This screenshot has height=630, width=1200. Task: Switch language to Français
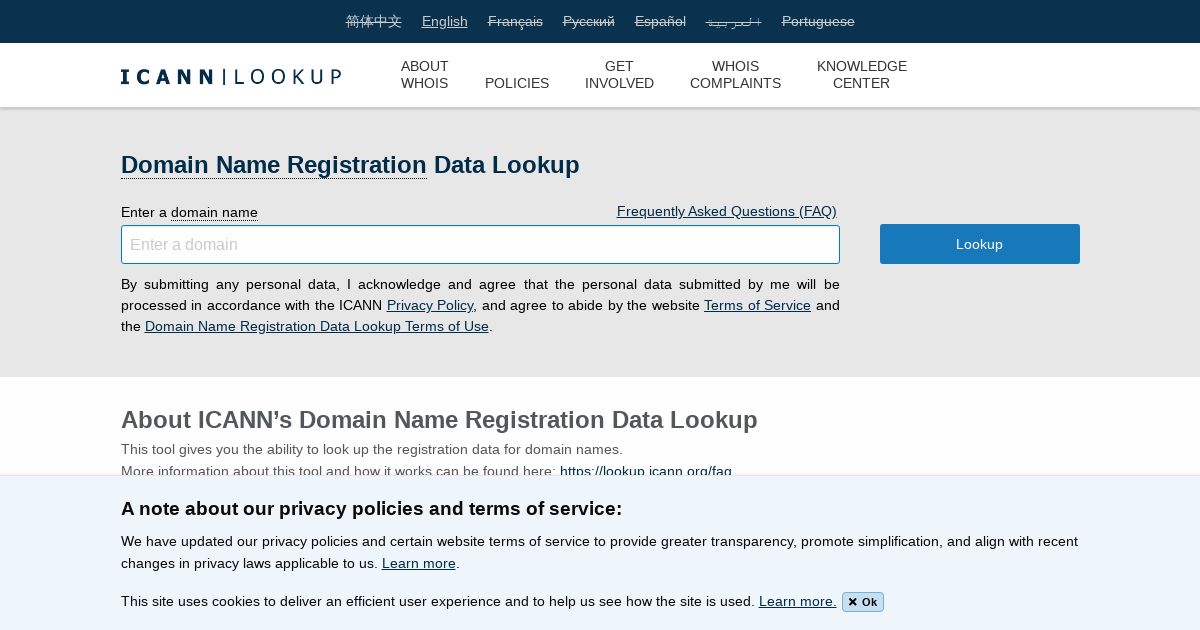point(515,21)
